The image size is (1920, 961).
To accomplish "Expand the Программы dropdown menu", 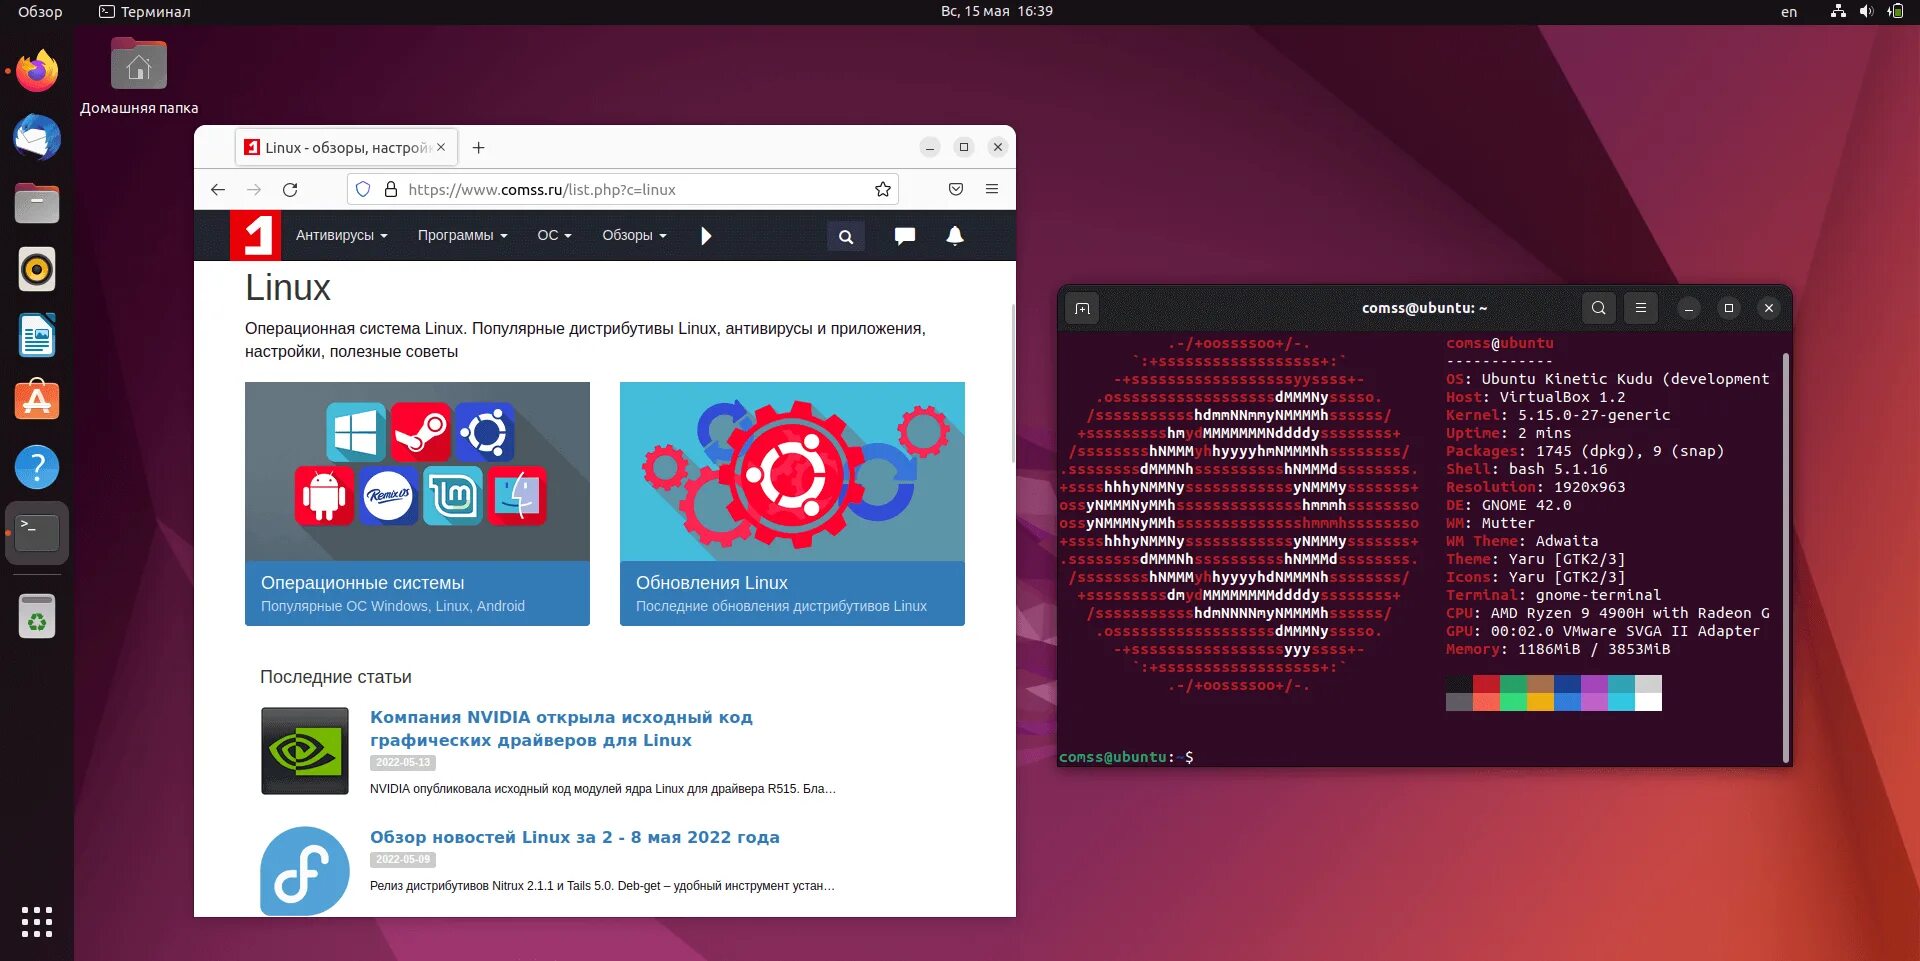I will coord(463,236).
